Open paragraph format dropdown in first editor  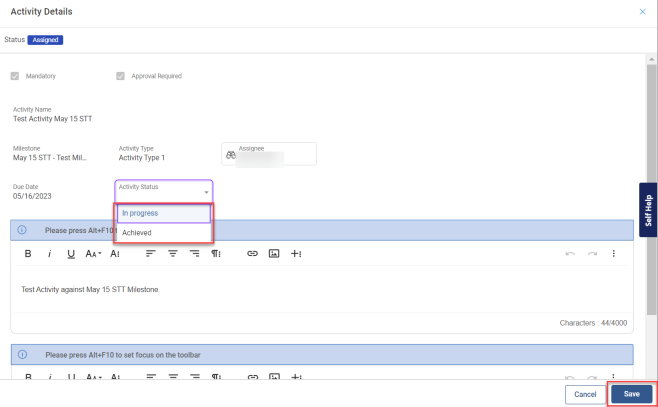[216, 254]
